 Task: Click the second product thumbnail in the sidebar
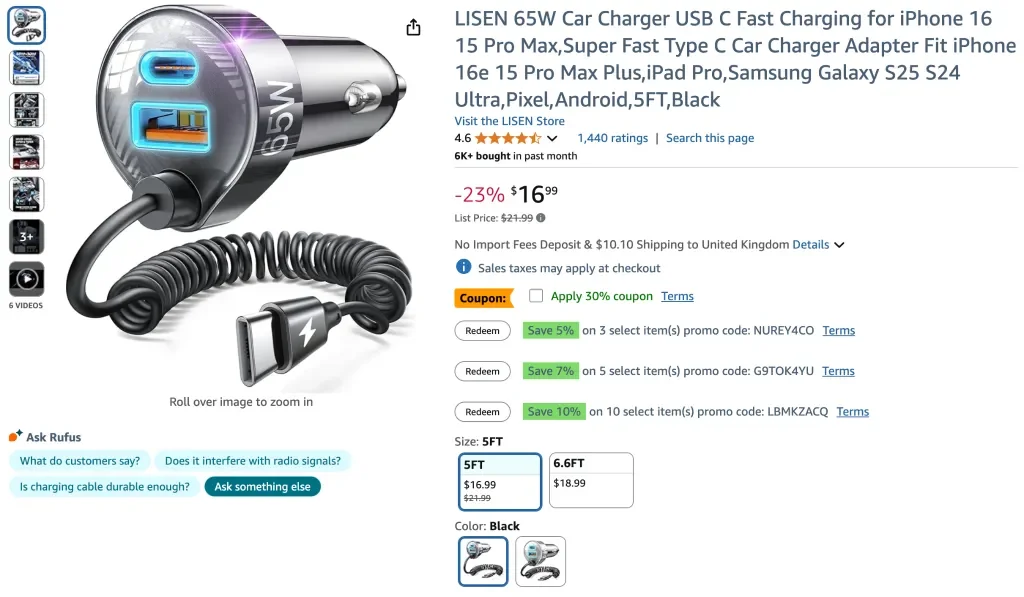pos(26,67)
